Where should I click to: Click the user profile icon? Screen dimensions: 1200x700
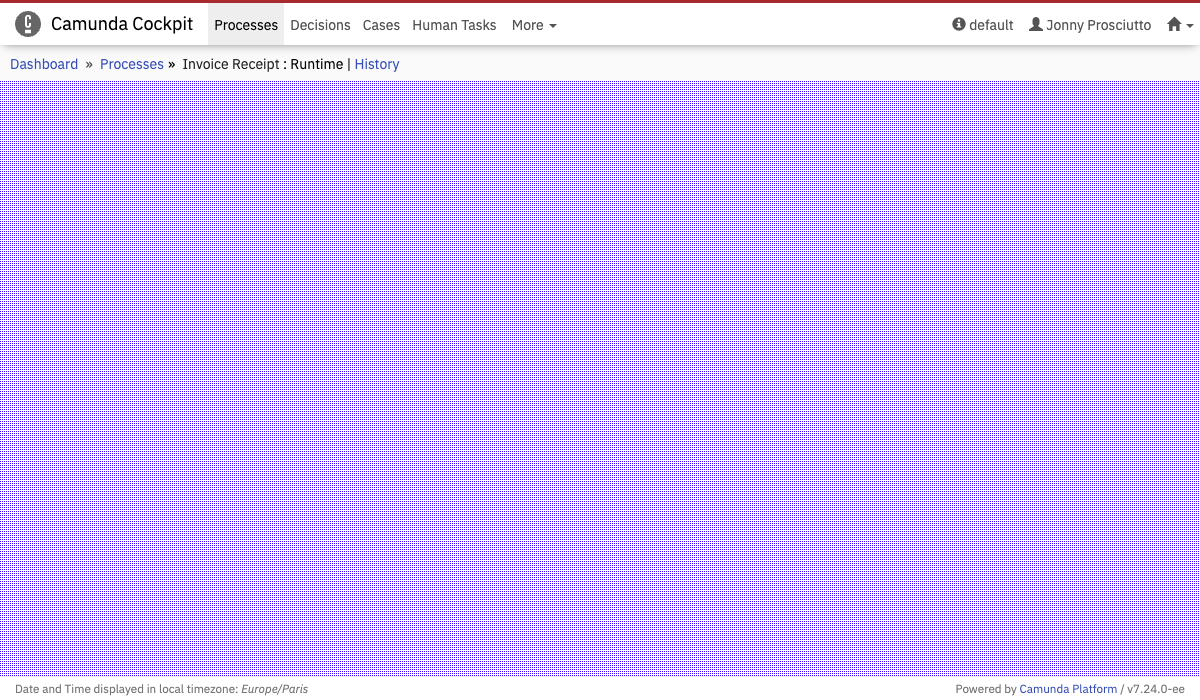(1036, 25)
